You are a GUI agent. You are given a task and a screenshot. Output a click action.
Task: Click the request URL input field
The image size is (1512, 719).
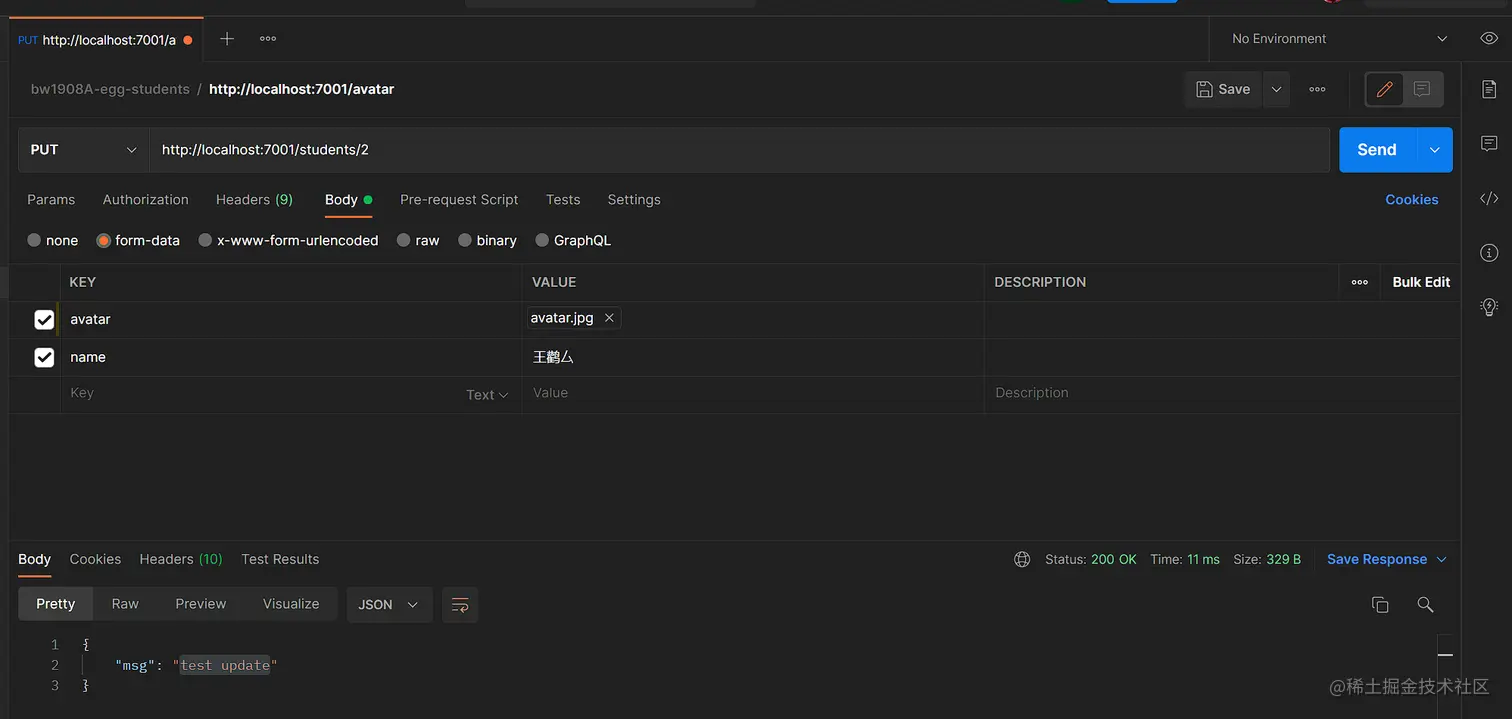(740, 150)
